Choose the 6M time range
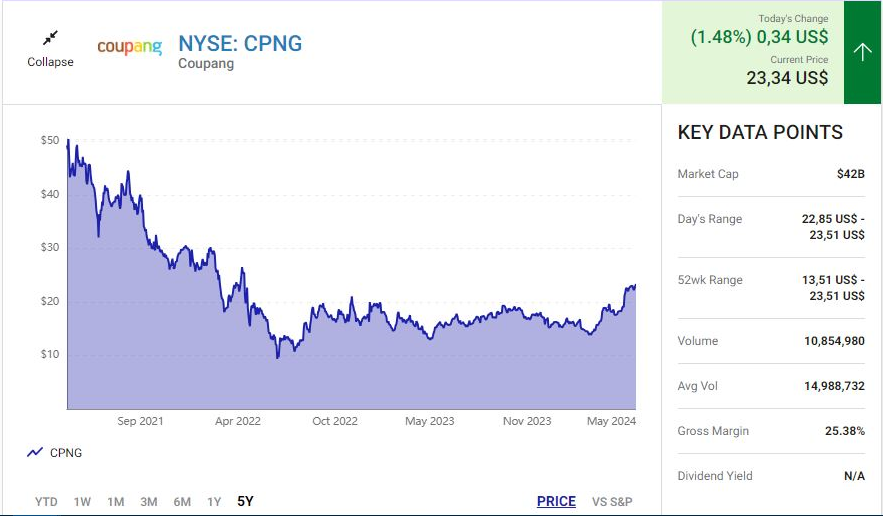The width and height of the screenshot is (885, 518). [x=182, y=502]
